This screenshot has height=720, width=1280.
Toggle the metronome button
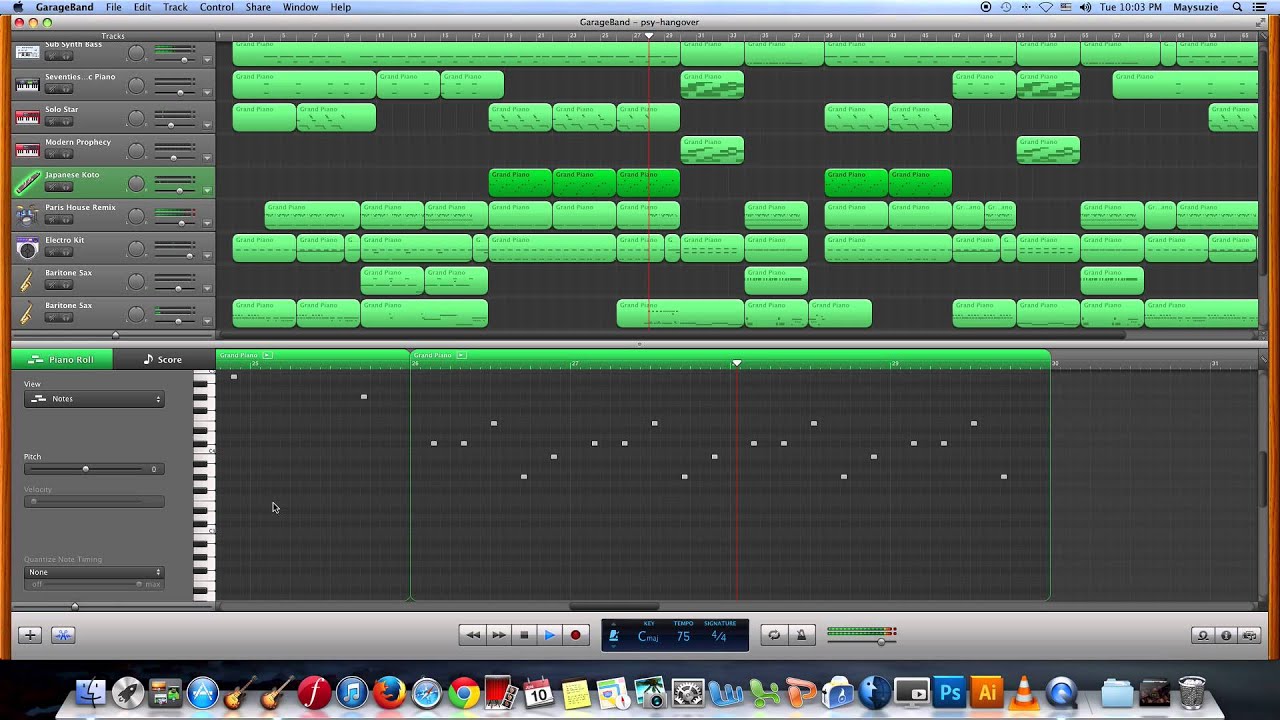(801, 635)
